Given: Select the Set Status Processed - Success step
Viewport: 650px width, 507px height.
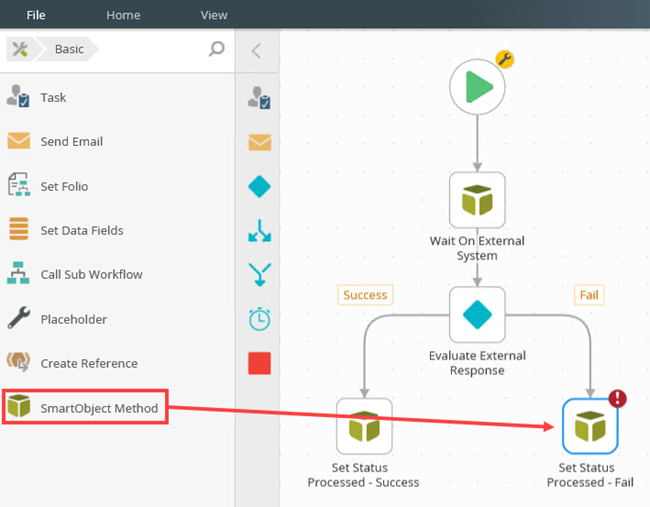Looking at the screenshot, I should 364,426.
